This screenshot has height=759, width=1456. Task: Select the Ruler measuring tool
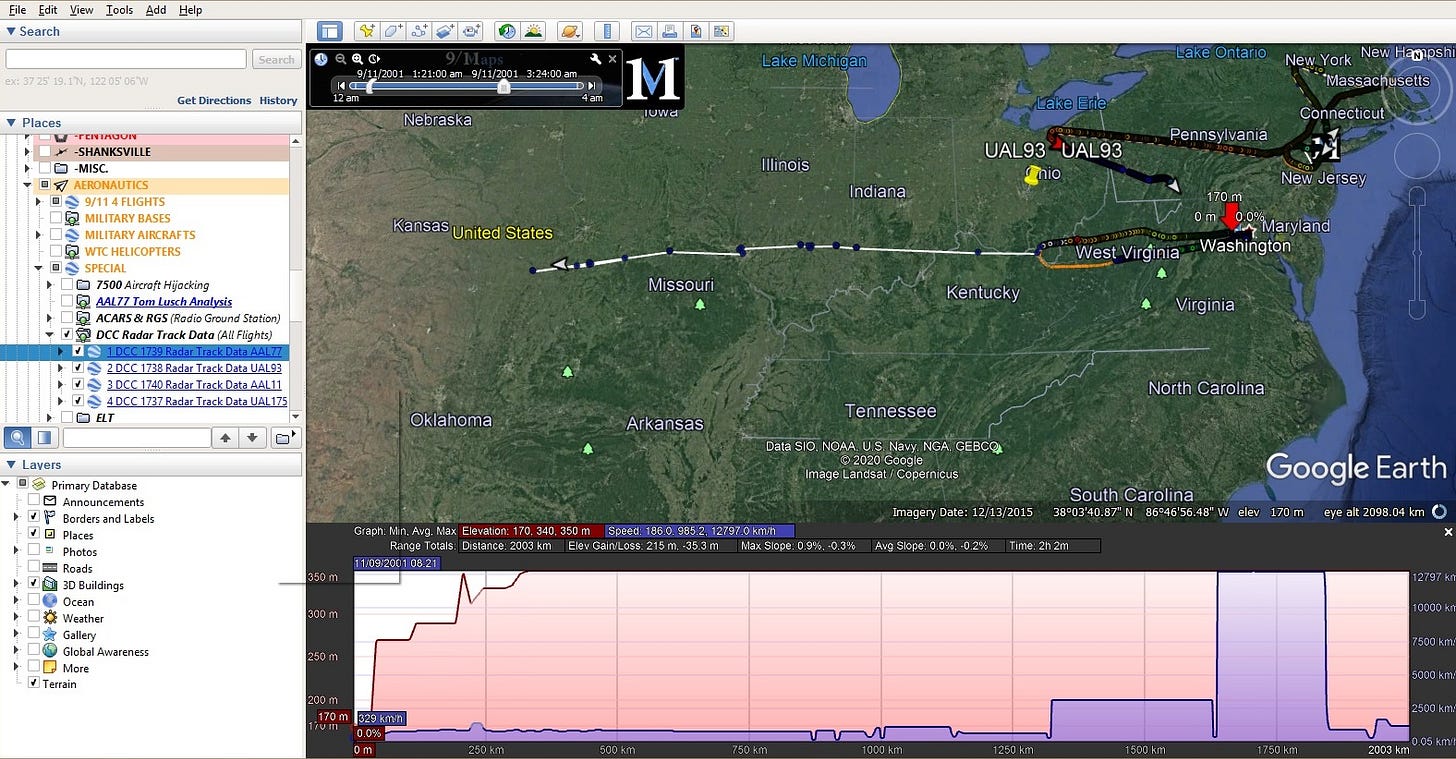click(607, 31)
